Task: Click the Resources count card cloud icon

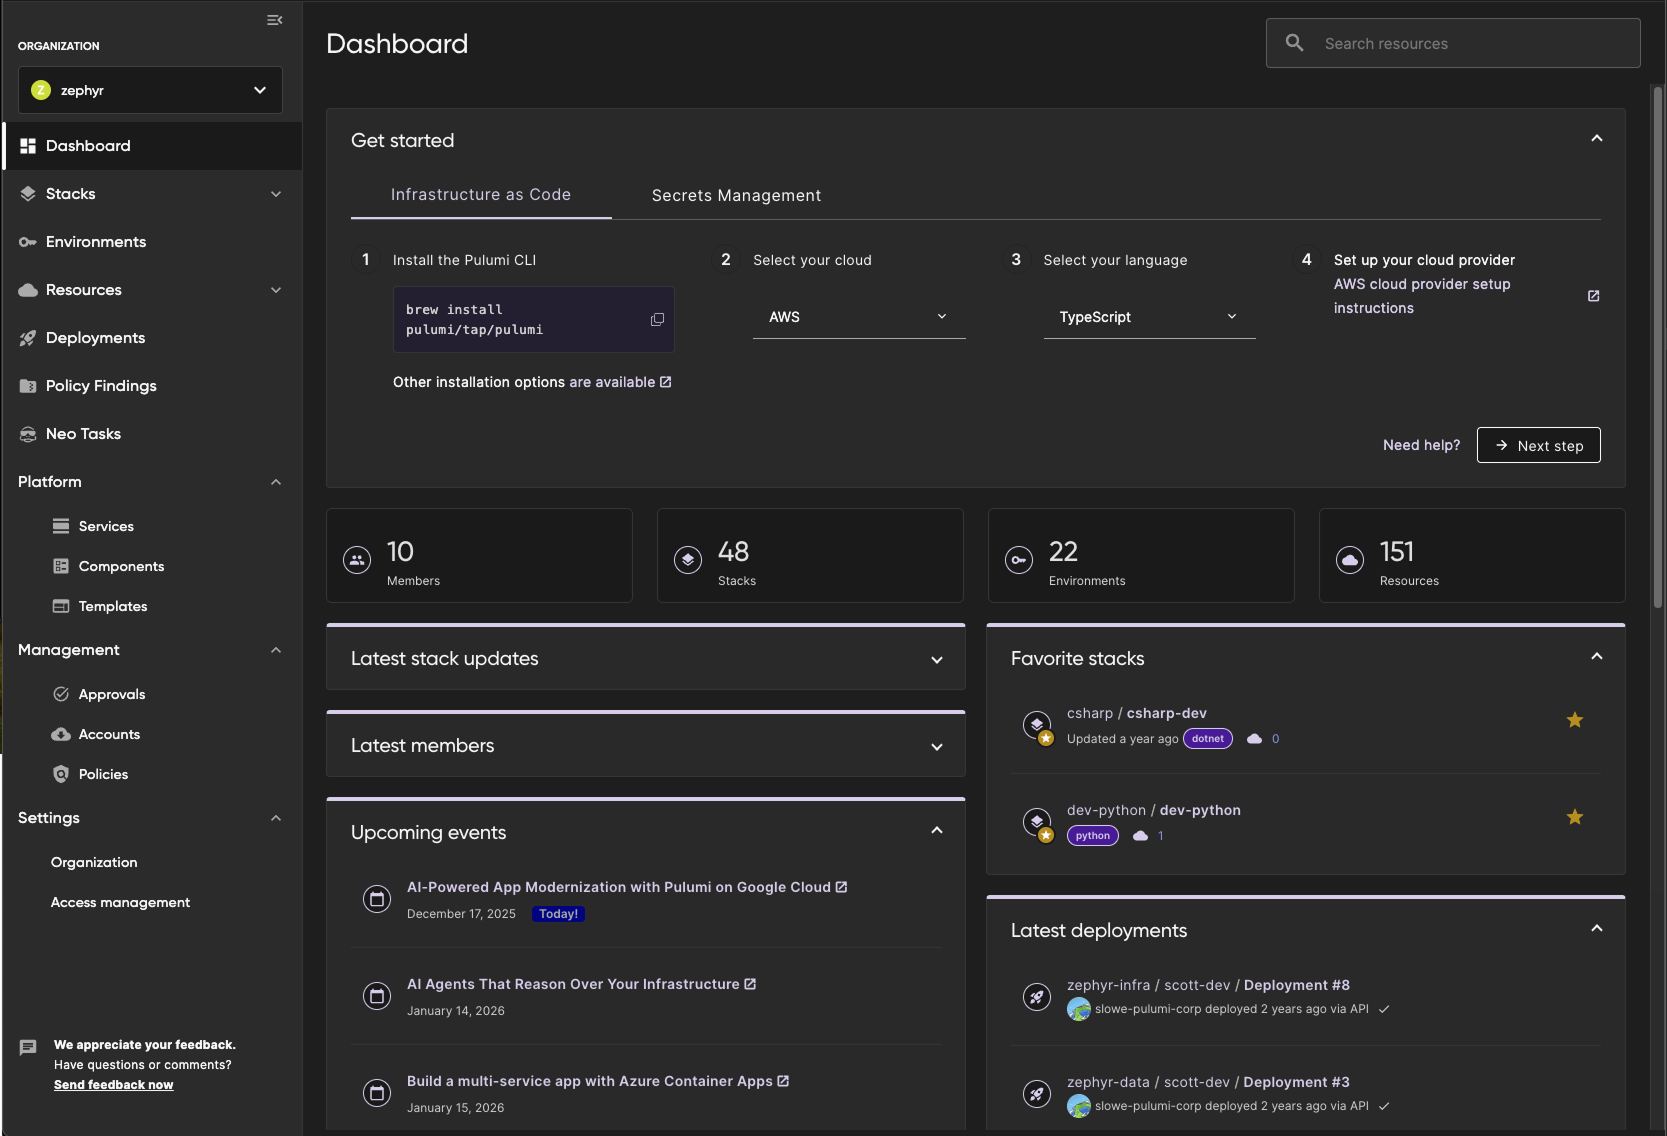Action: point(1350,560)
